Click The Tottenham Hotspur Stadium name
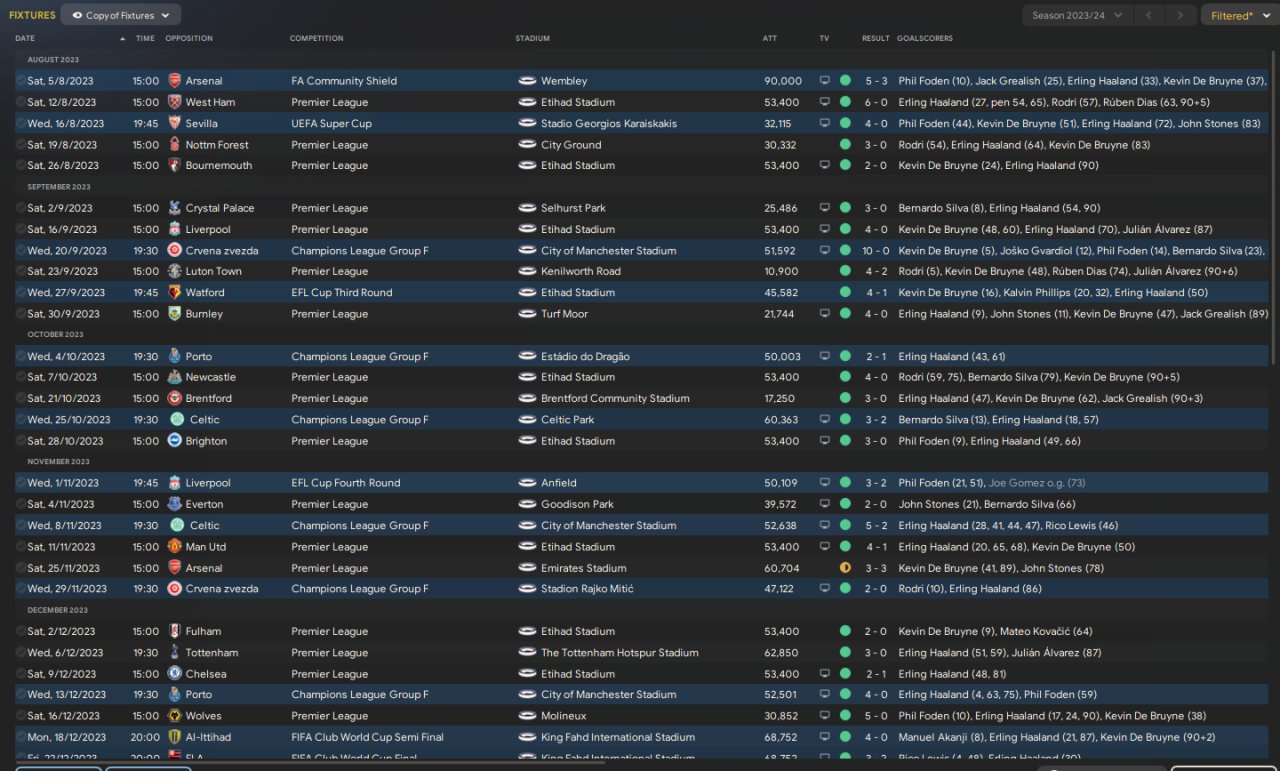 [x=620, y=652]
